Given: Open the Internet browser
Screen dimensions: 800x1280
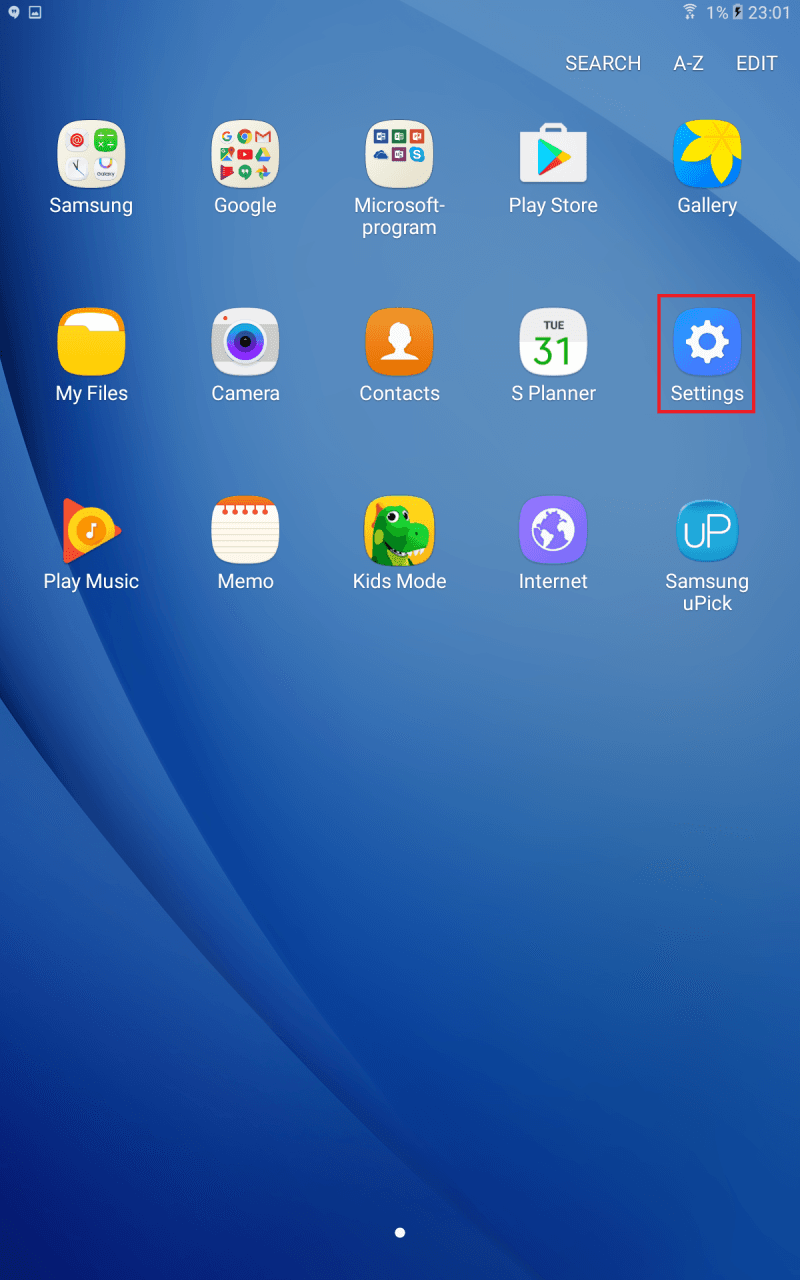Looking at the screenshot, I should click(x=553, y=531).
